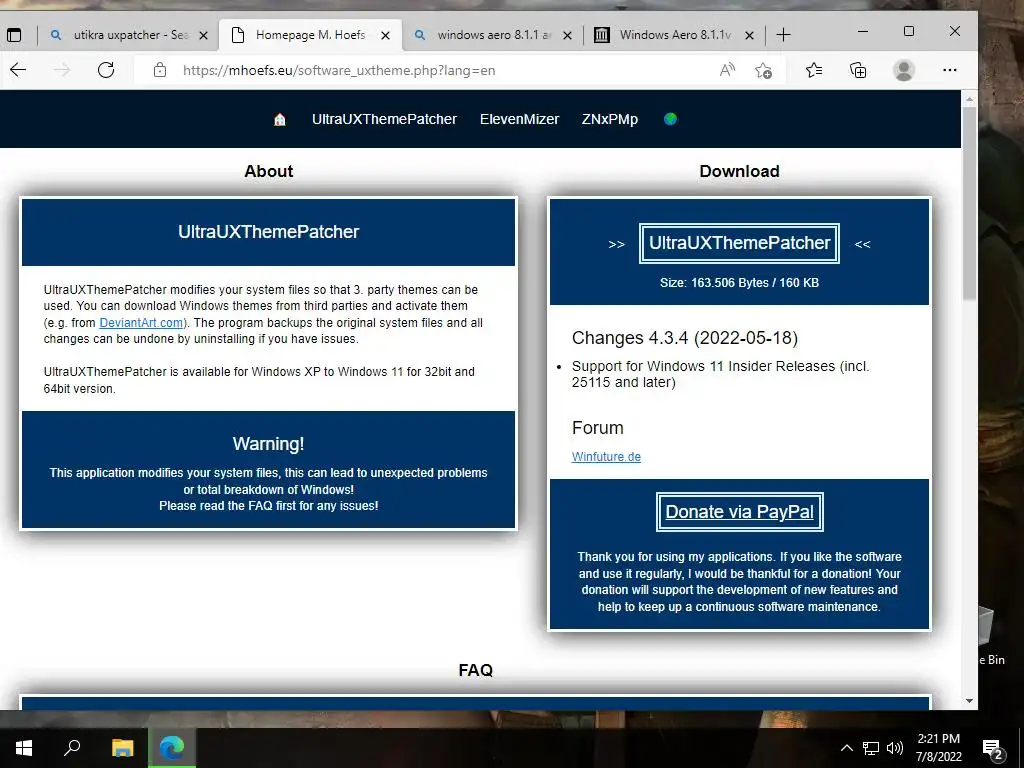
Task: Open the DeviantArt.com link
Action: point(141,323)
